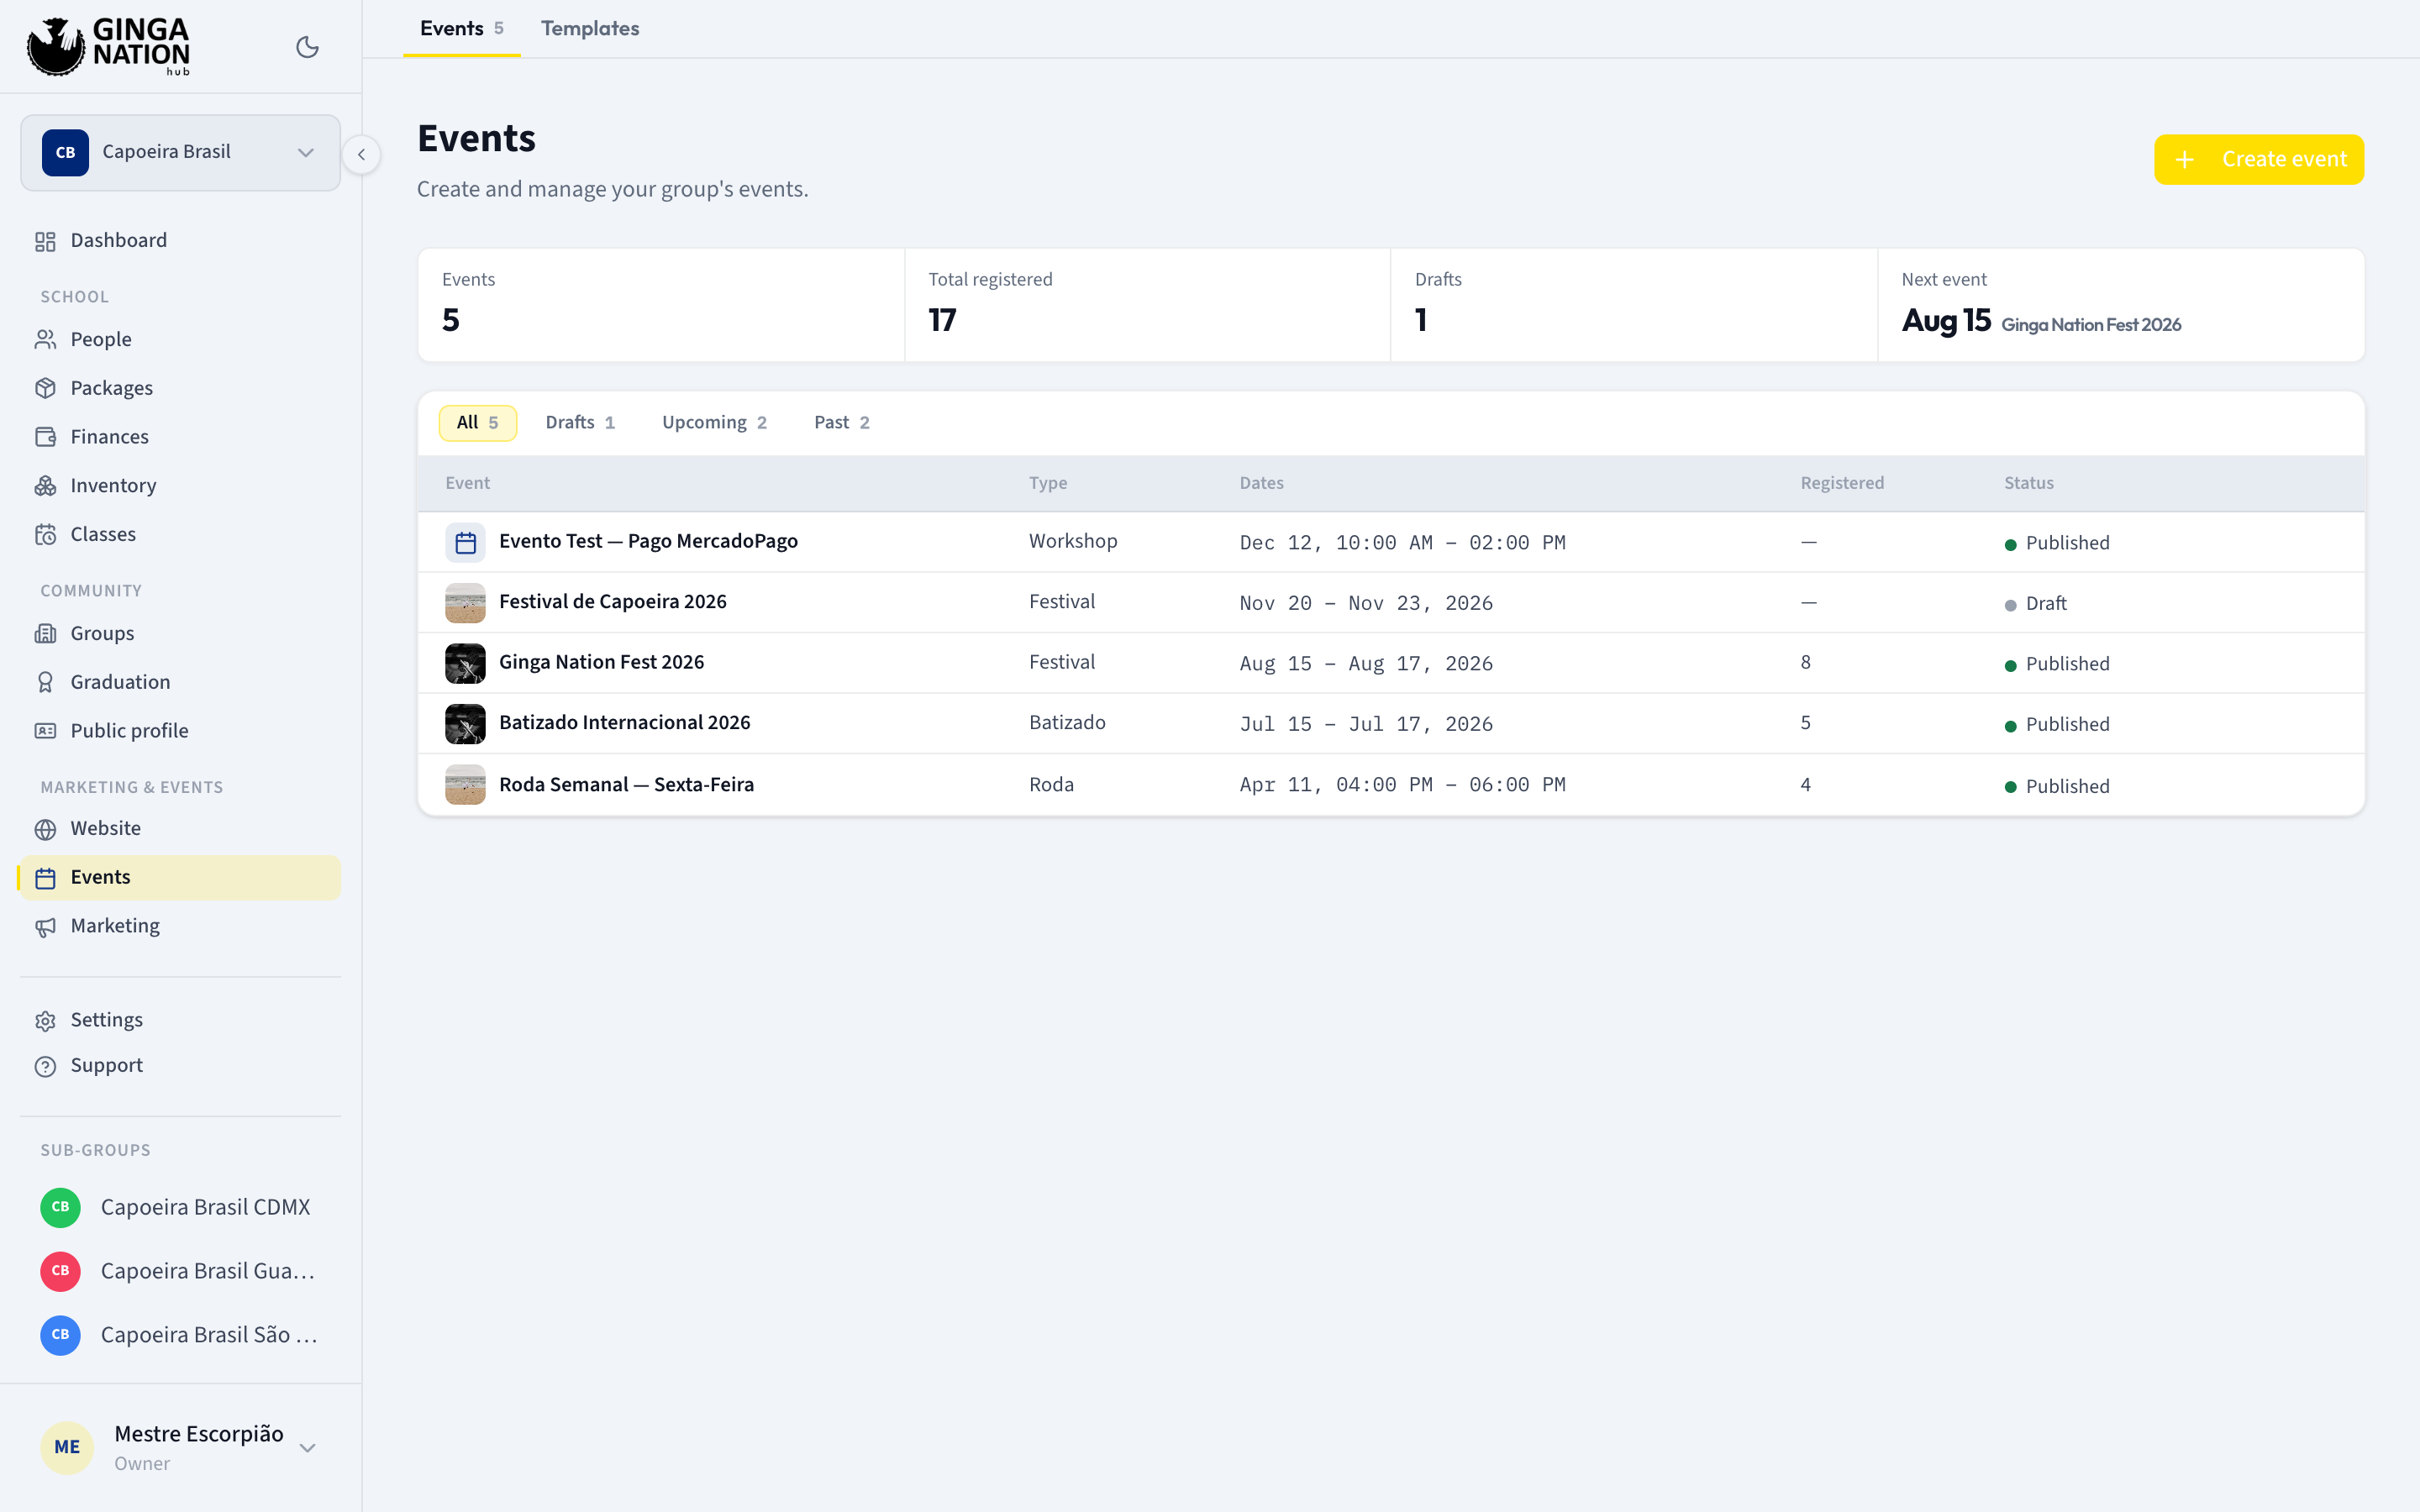Image resolution: width=2420 pixels, height=1512 pixels.
Task: Open the Batizado Internacional 2026 event
Action: (x=1390, y=723)
